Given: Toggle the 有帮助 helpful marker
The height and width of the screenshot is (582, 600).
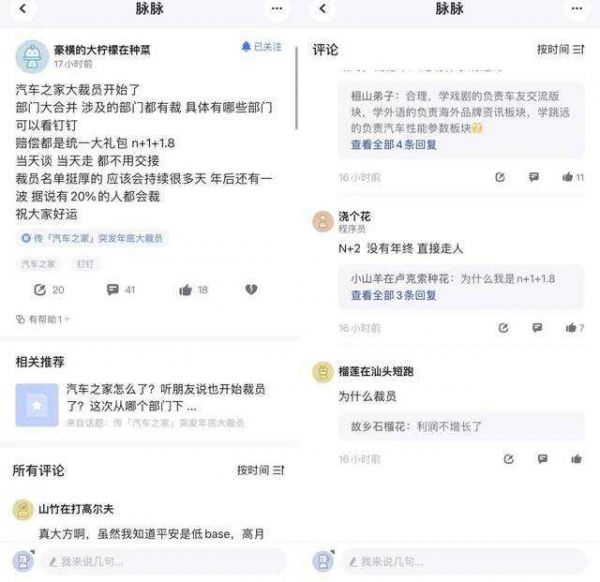Looking at the screenshot, I should coord(42,319).
